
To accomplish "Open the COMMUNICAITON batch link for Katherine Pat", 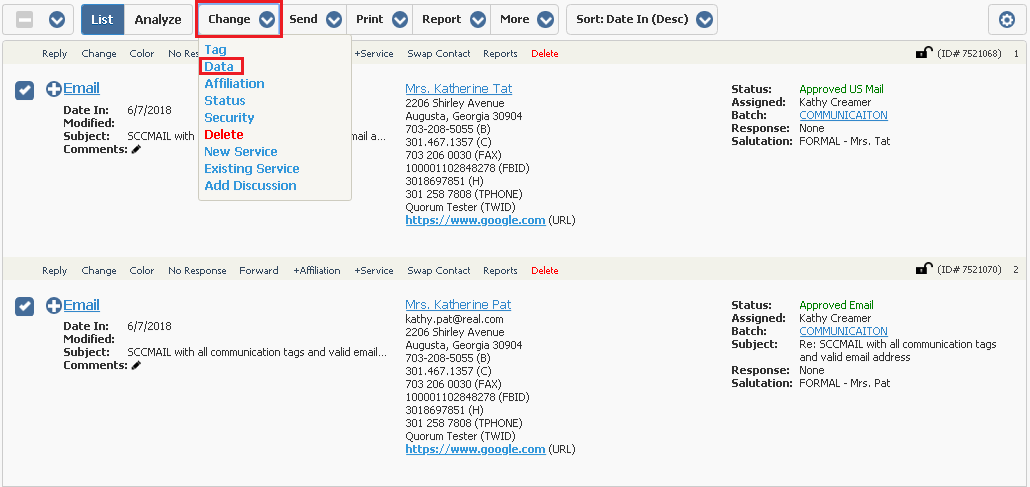I will click(x=843, y=332).
